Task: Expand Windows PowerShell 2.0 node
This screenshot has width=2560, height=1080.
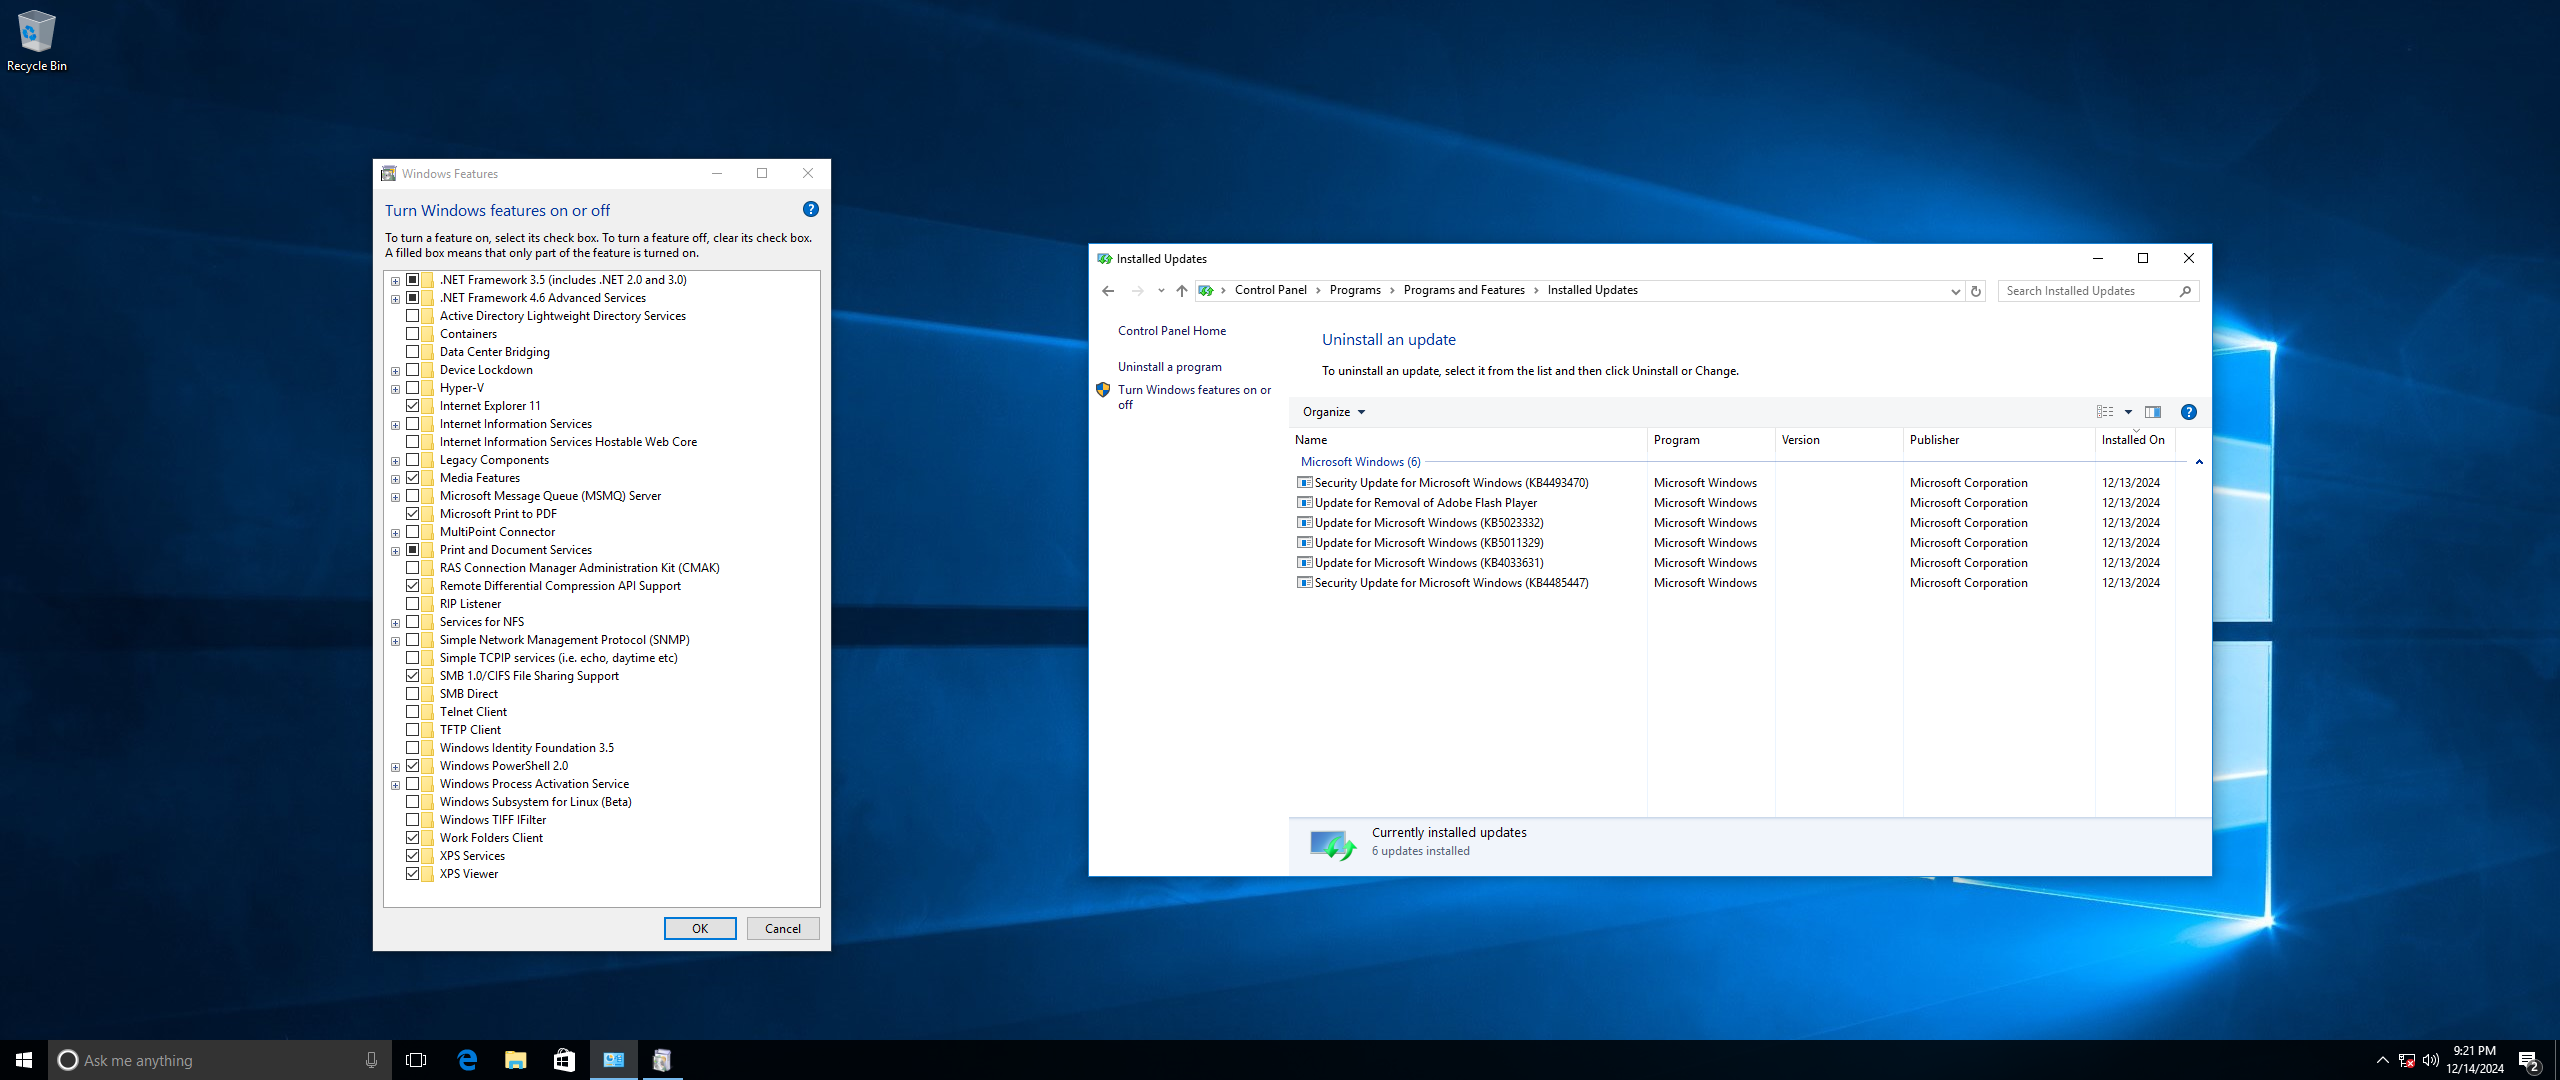Action: [x=395, y=767]
